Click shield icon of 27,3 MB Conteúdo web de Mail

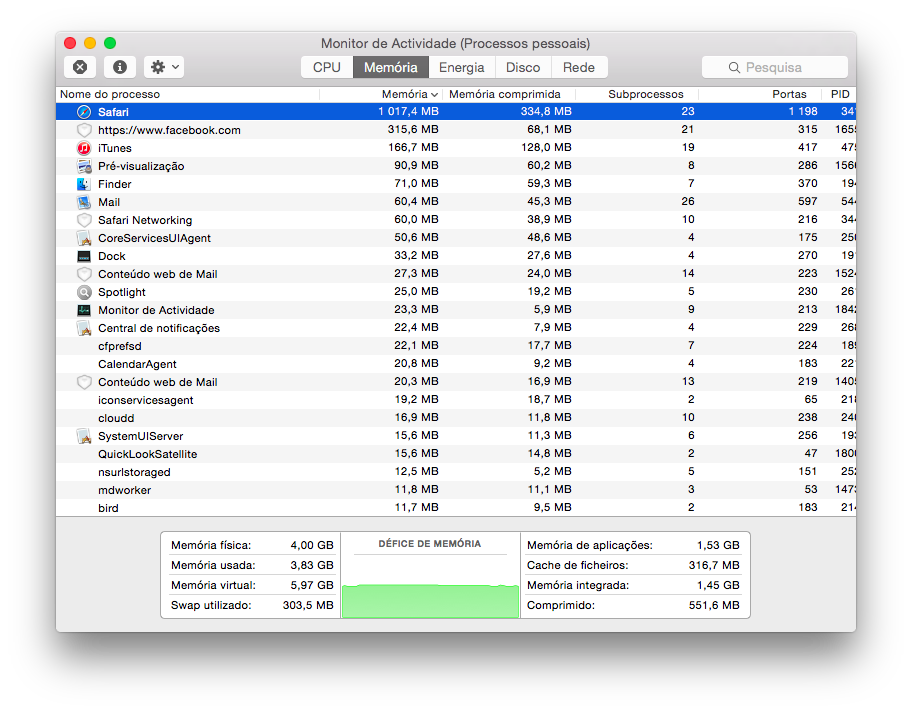(84, 274)
